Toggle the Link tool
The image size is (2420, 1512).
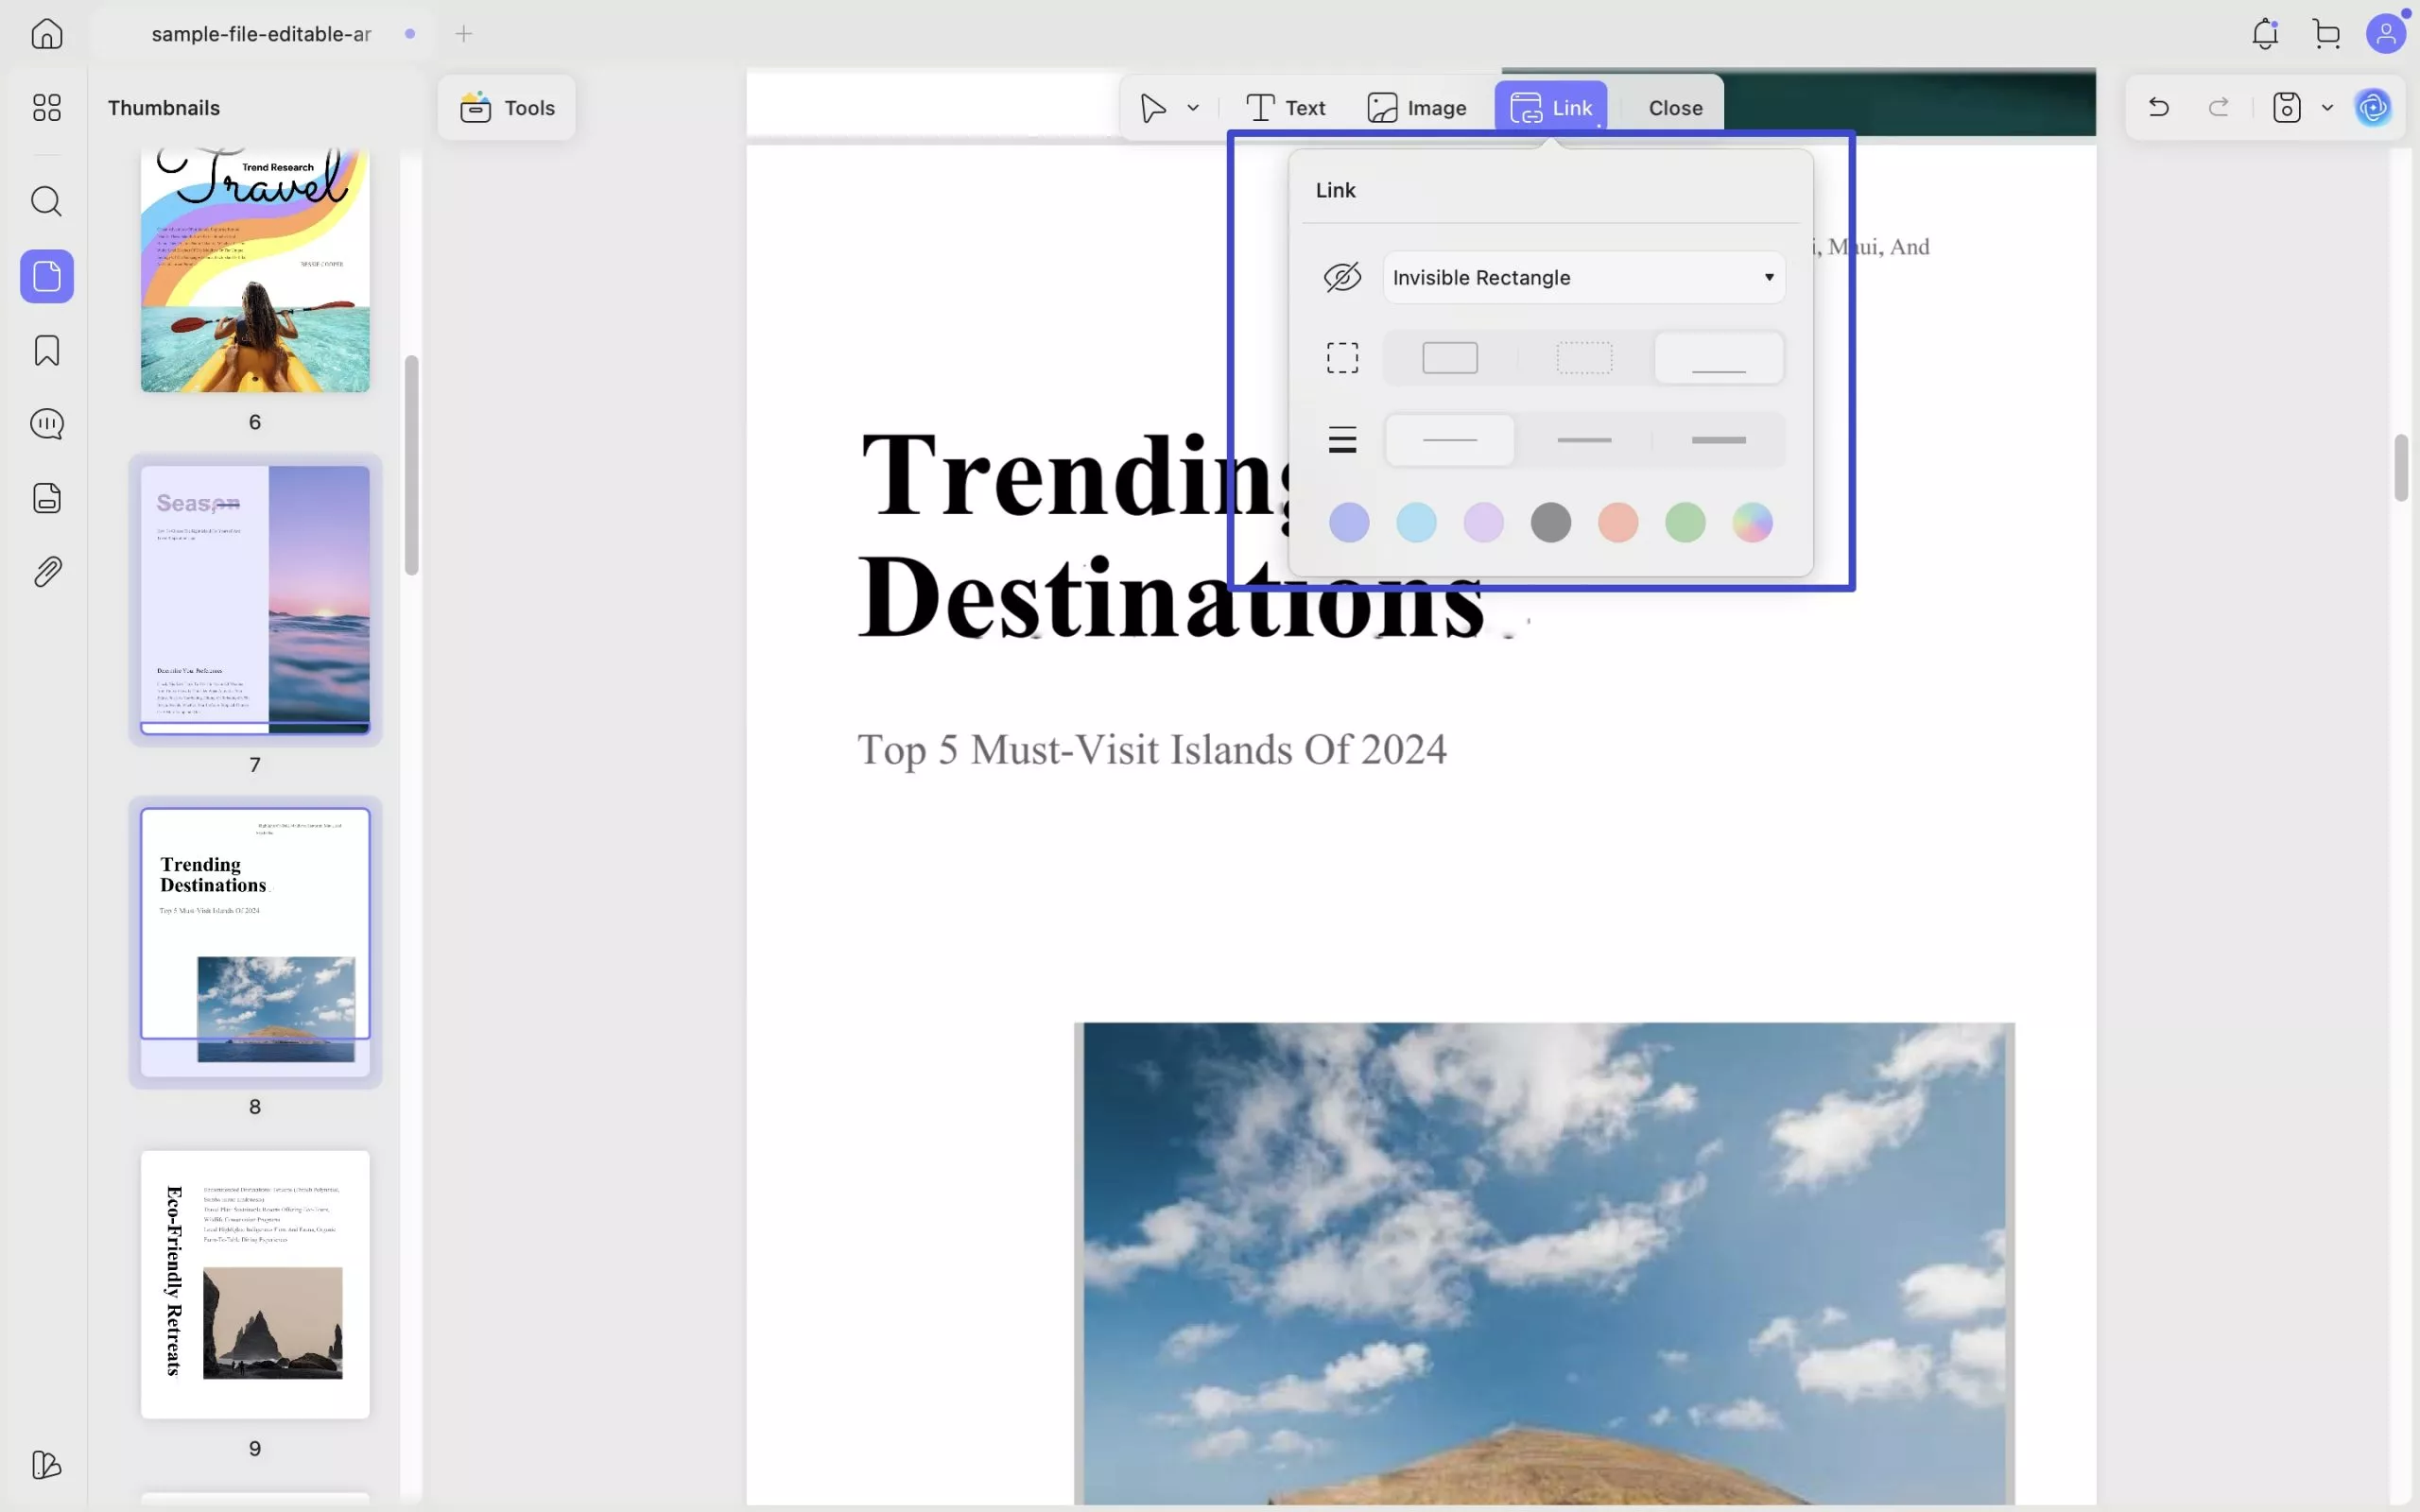(1551, 107)
